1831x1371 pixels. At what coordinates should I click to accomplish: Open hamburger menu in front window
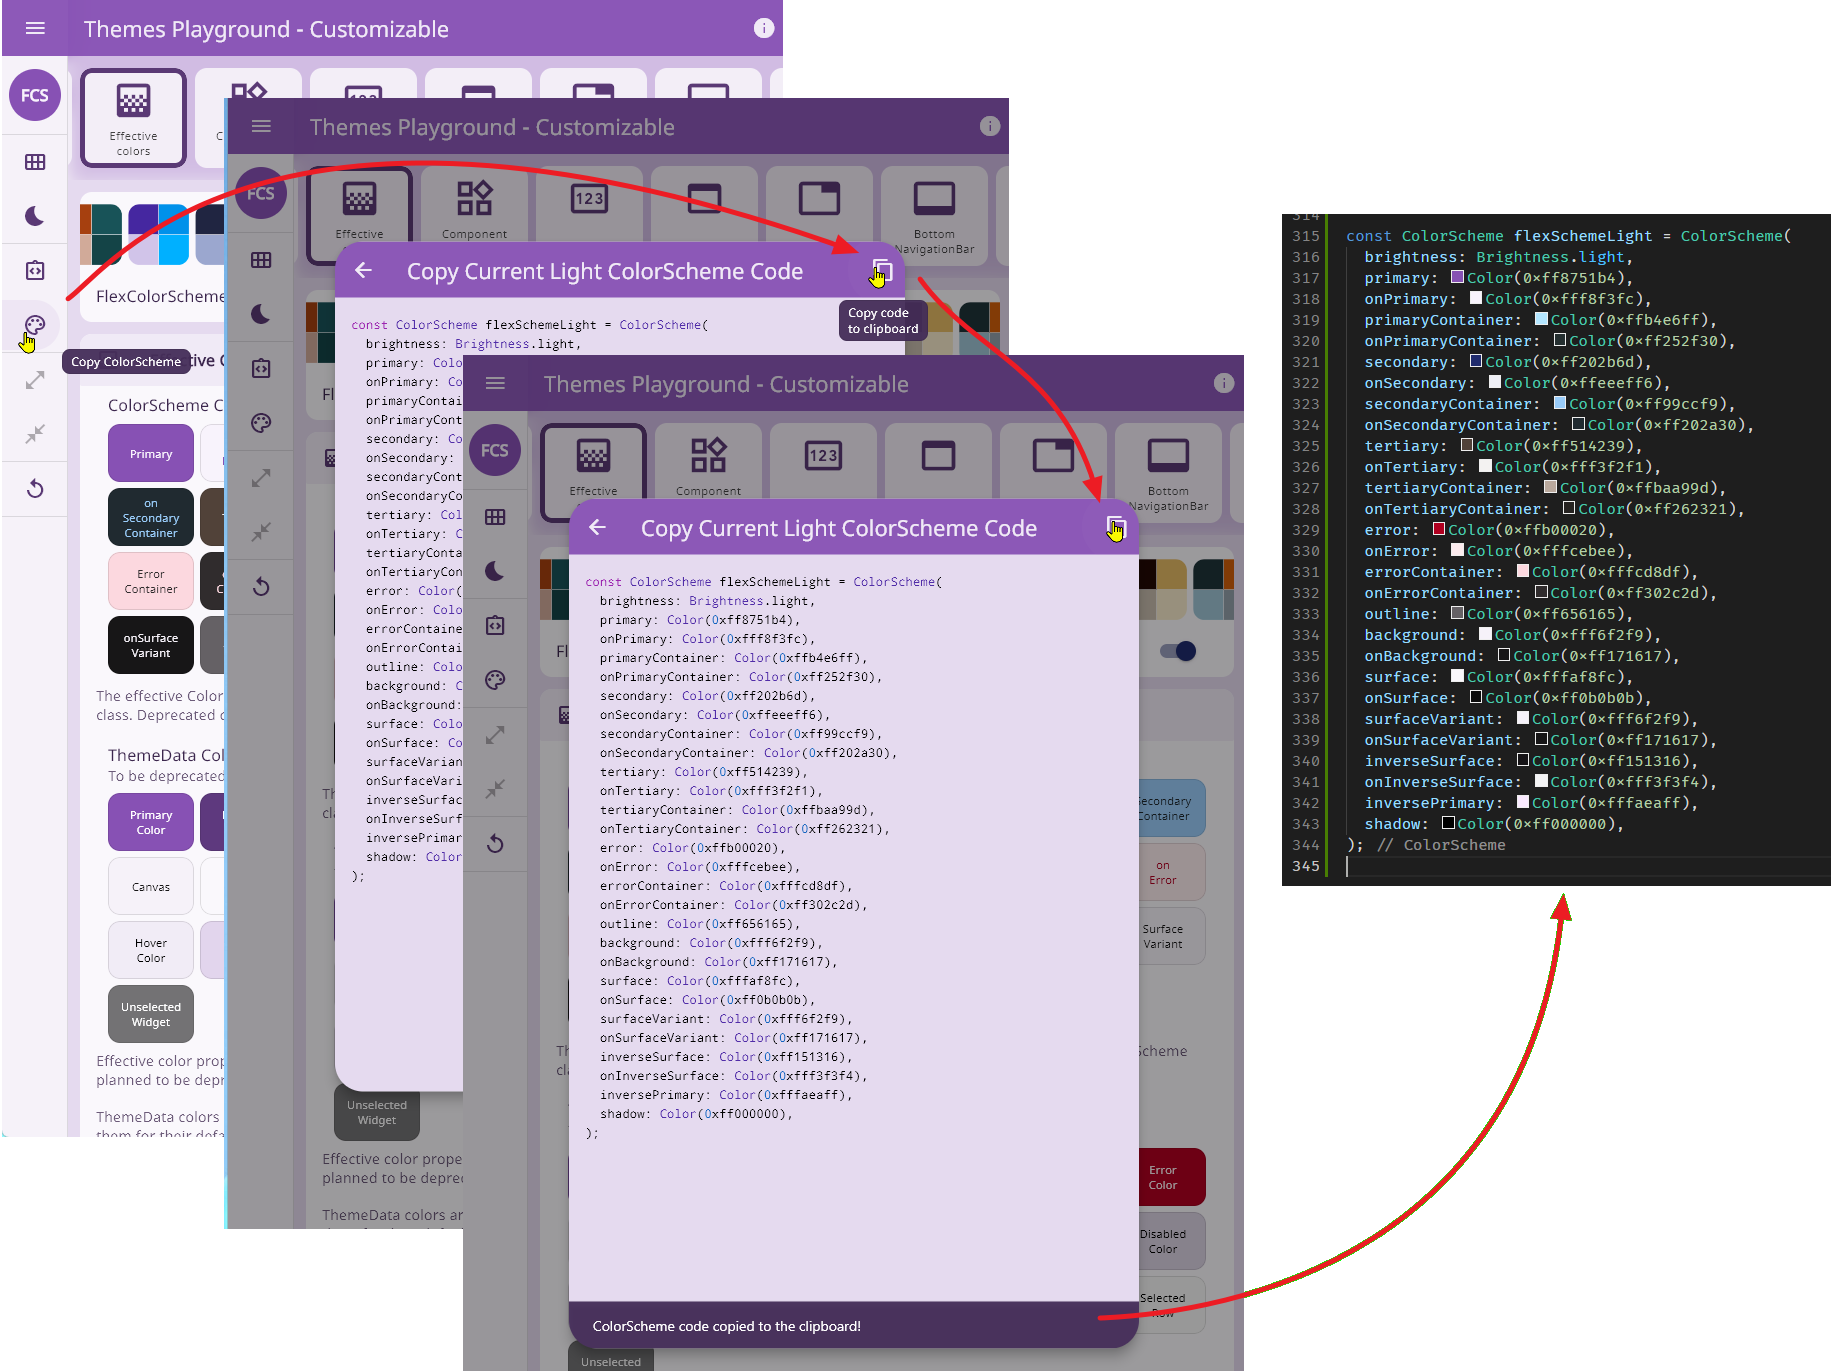pos(495,383)
